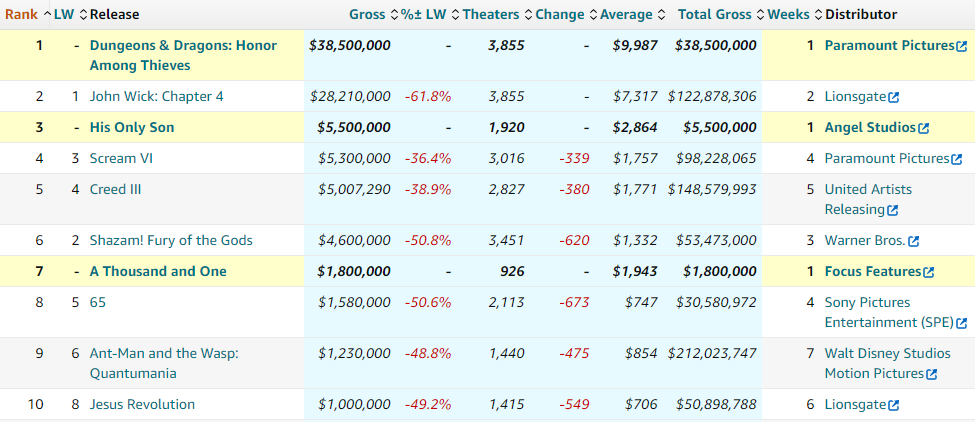Sort by Distributor column header
975x422 pixels.
pyautogui.click(x=861, y=14)
